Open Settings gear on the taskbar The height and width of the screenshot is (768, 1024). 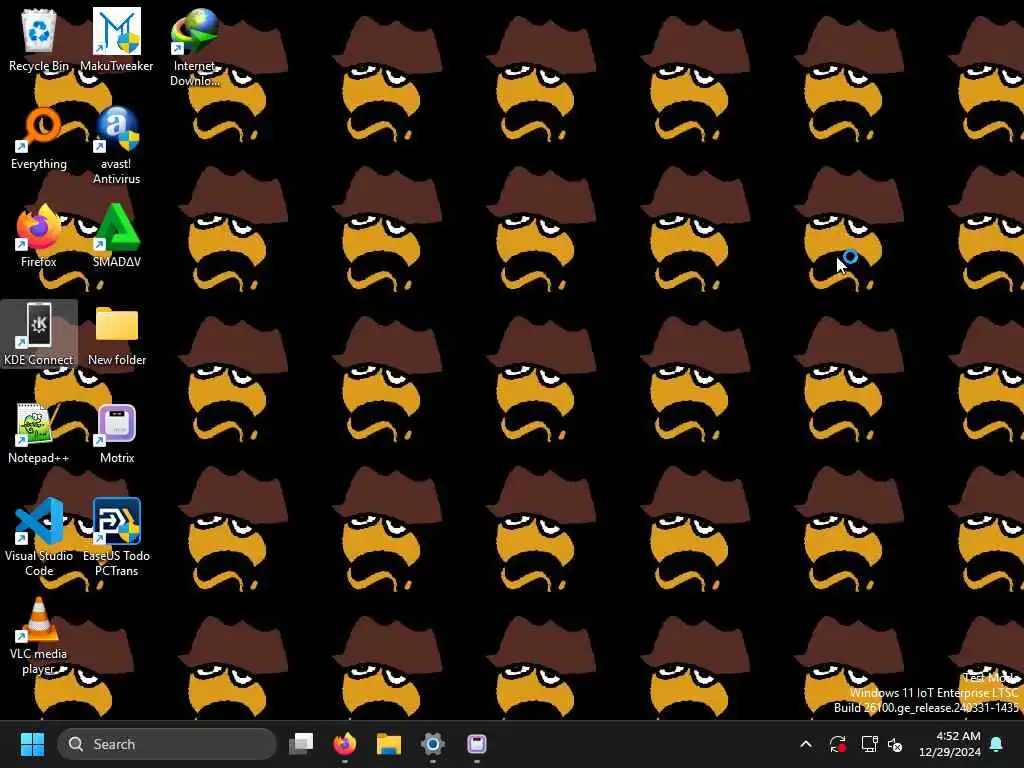pos(432,744)
